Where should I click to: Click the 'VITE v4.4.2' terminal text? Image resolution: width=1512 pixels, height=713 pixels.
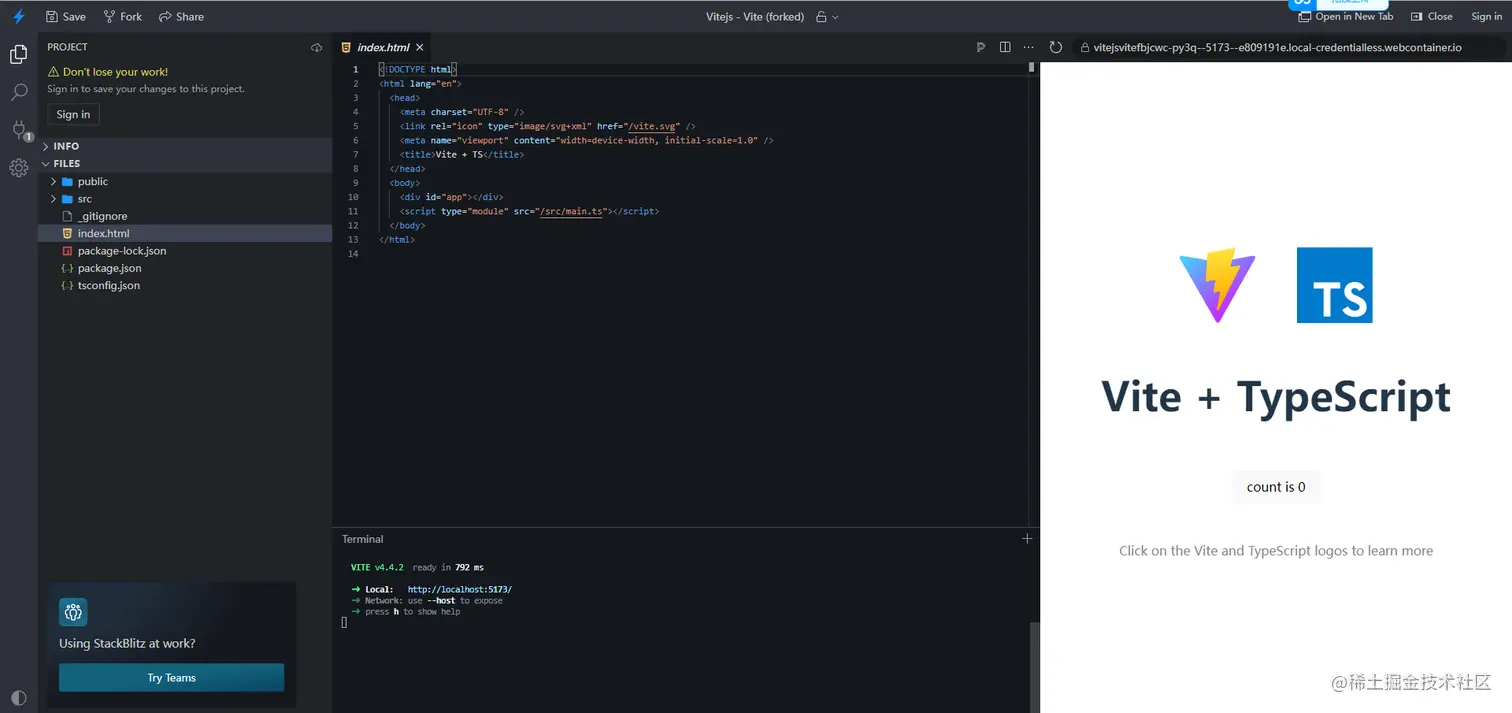[377, 567]
